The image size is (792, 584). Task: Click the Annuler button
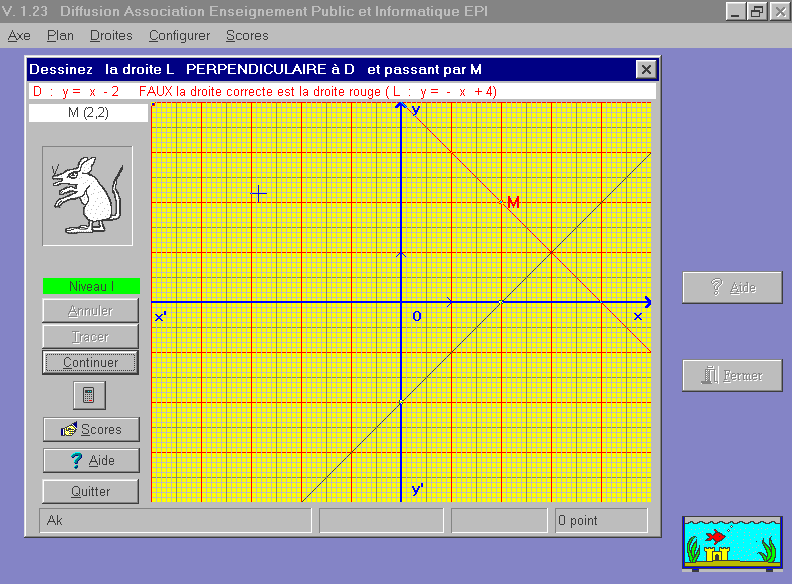point(90,311)
